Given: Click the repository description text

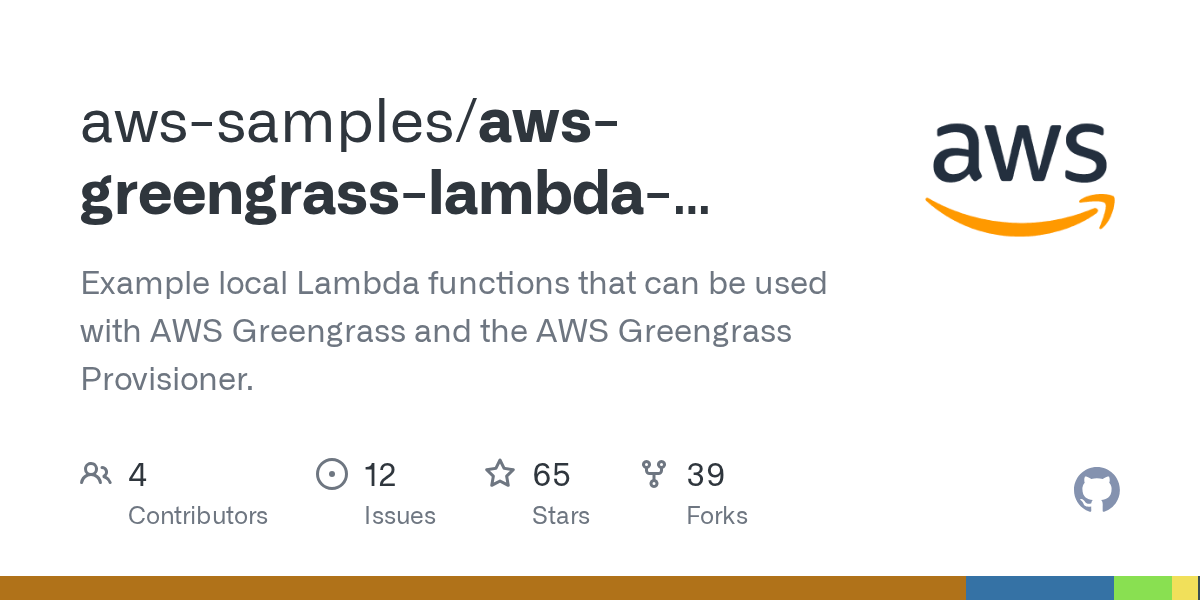Looking at the screenshot, I should (454, 331).
